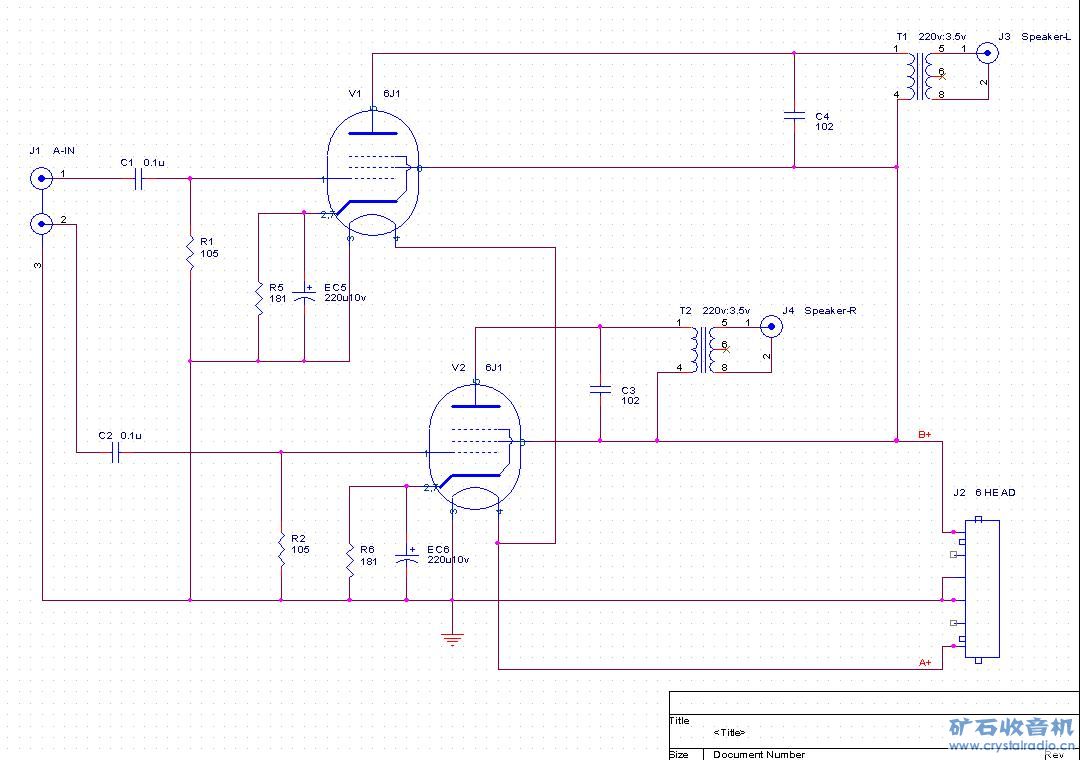The width and height of the screenshot is (1080, 760).
Task: Select the EC6 electrolytic capacitor symbol
Action: coord(406,557)
